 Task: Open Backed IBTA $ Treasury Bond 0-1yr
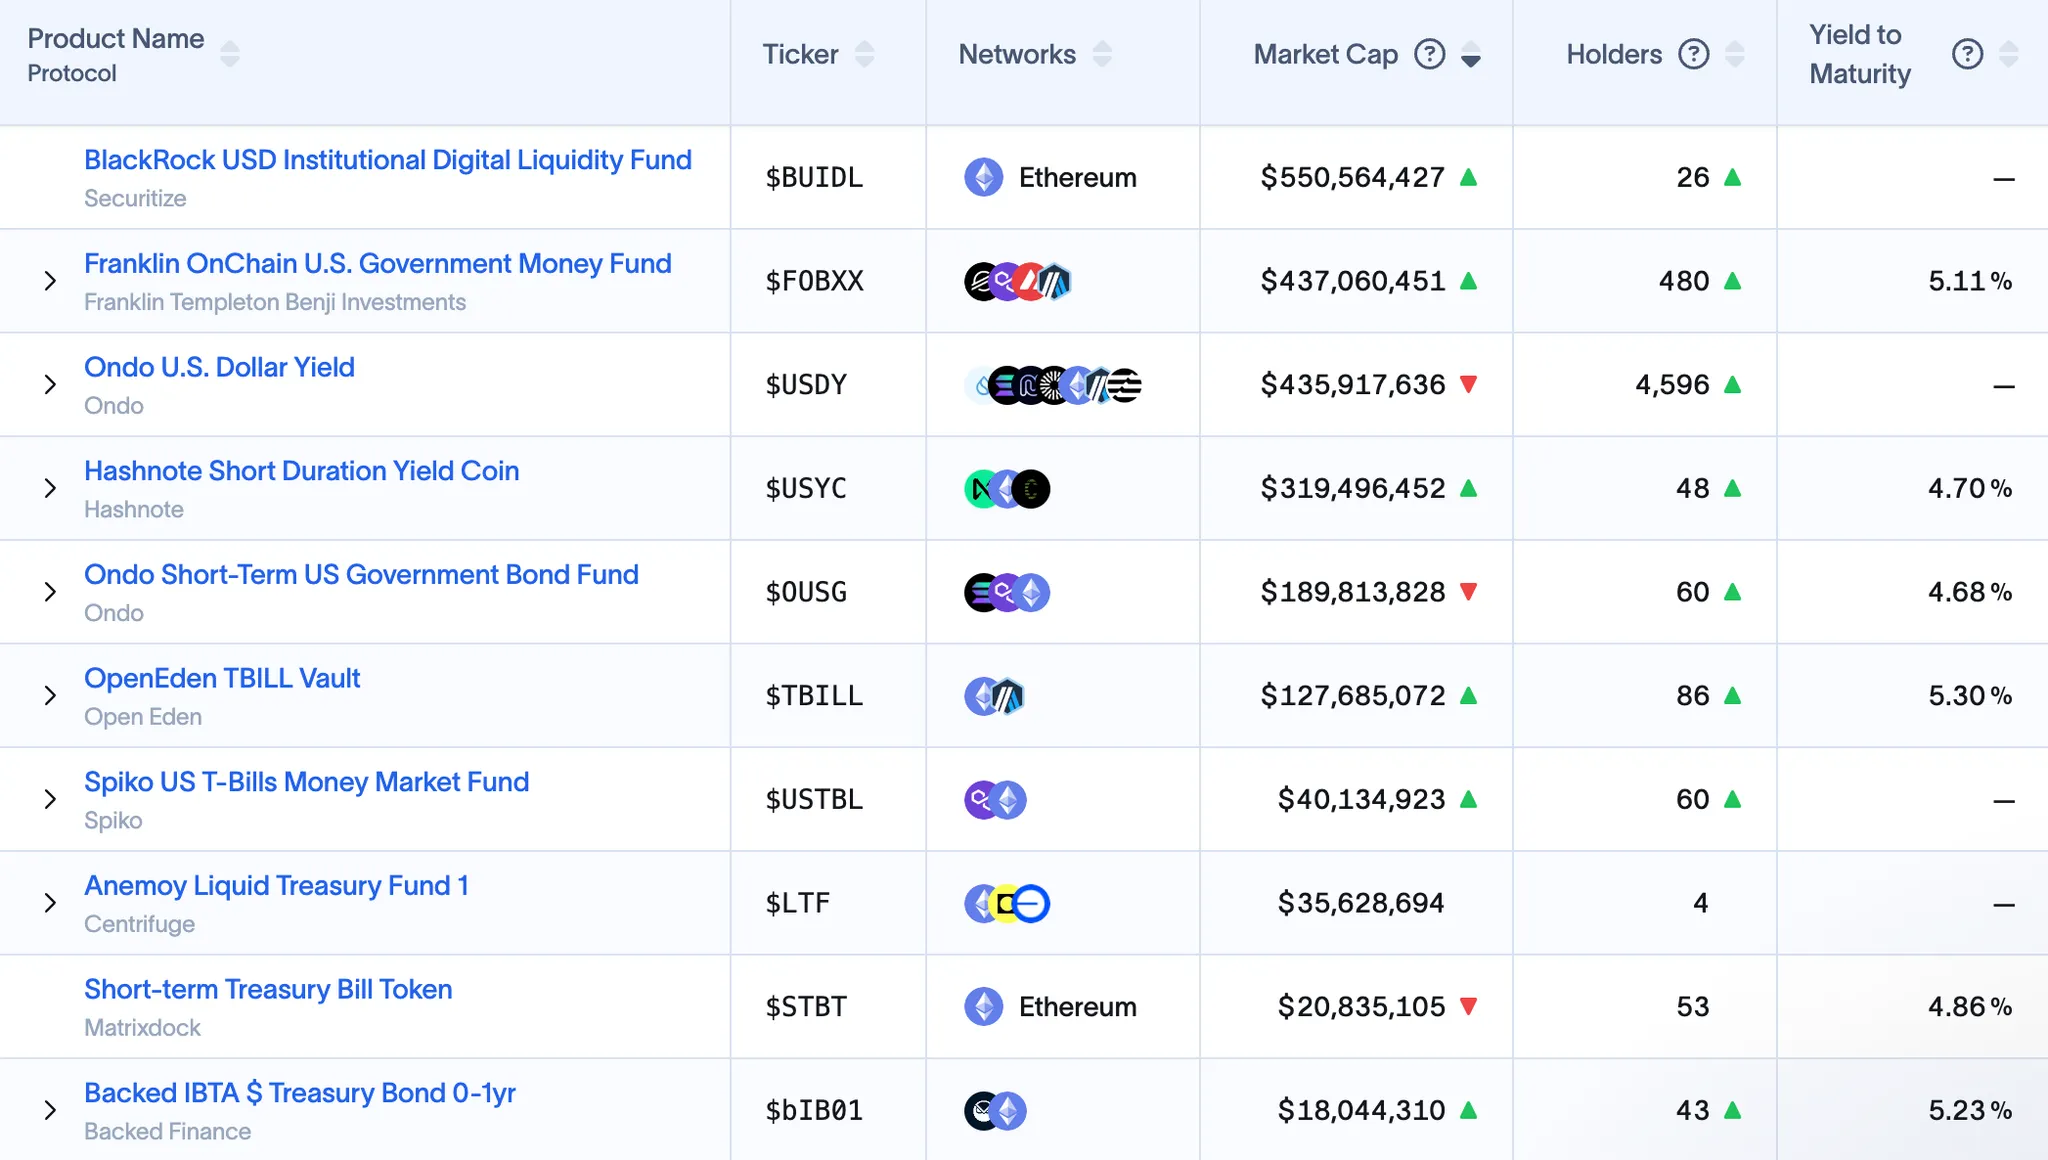[300, 1093]
